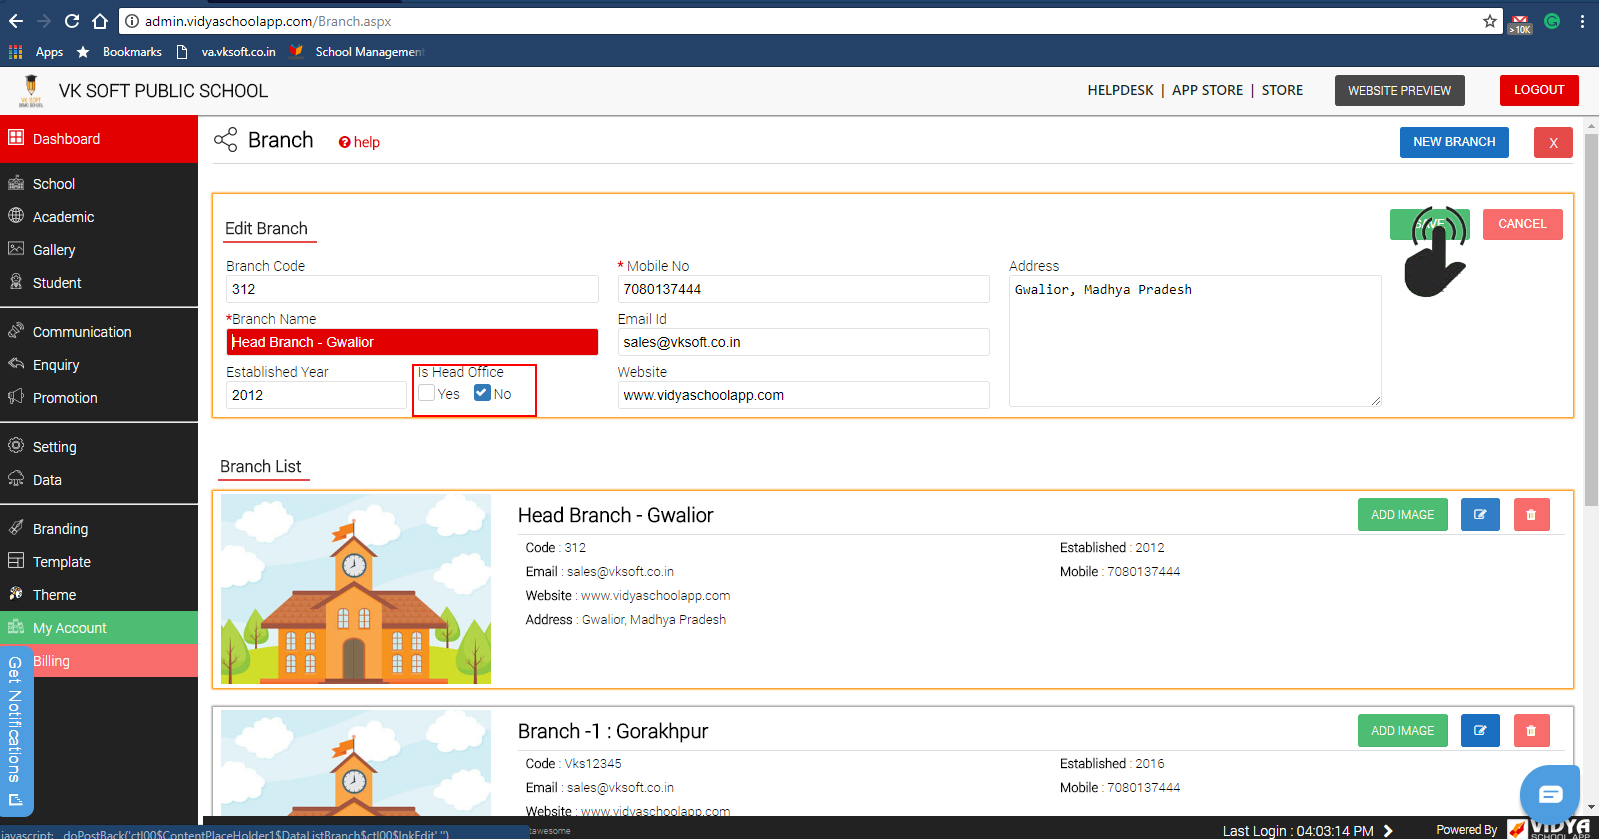Click the LOGOUT button

(x=1539, y=90)
